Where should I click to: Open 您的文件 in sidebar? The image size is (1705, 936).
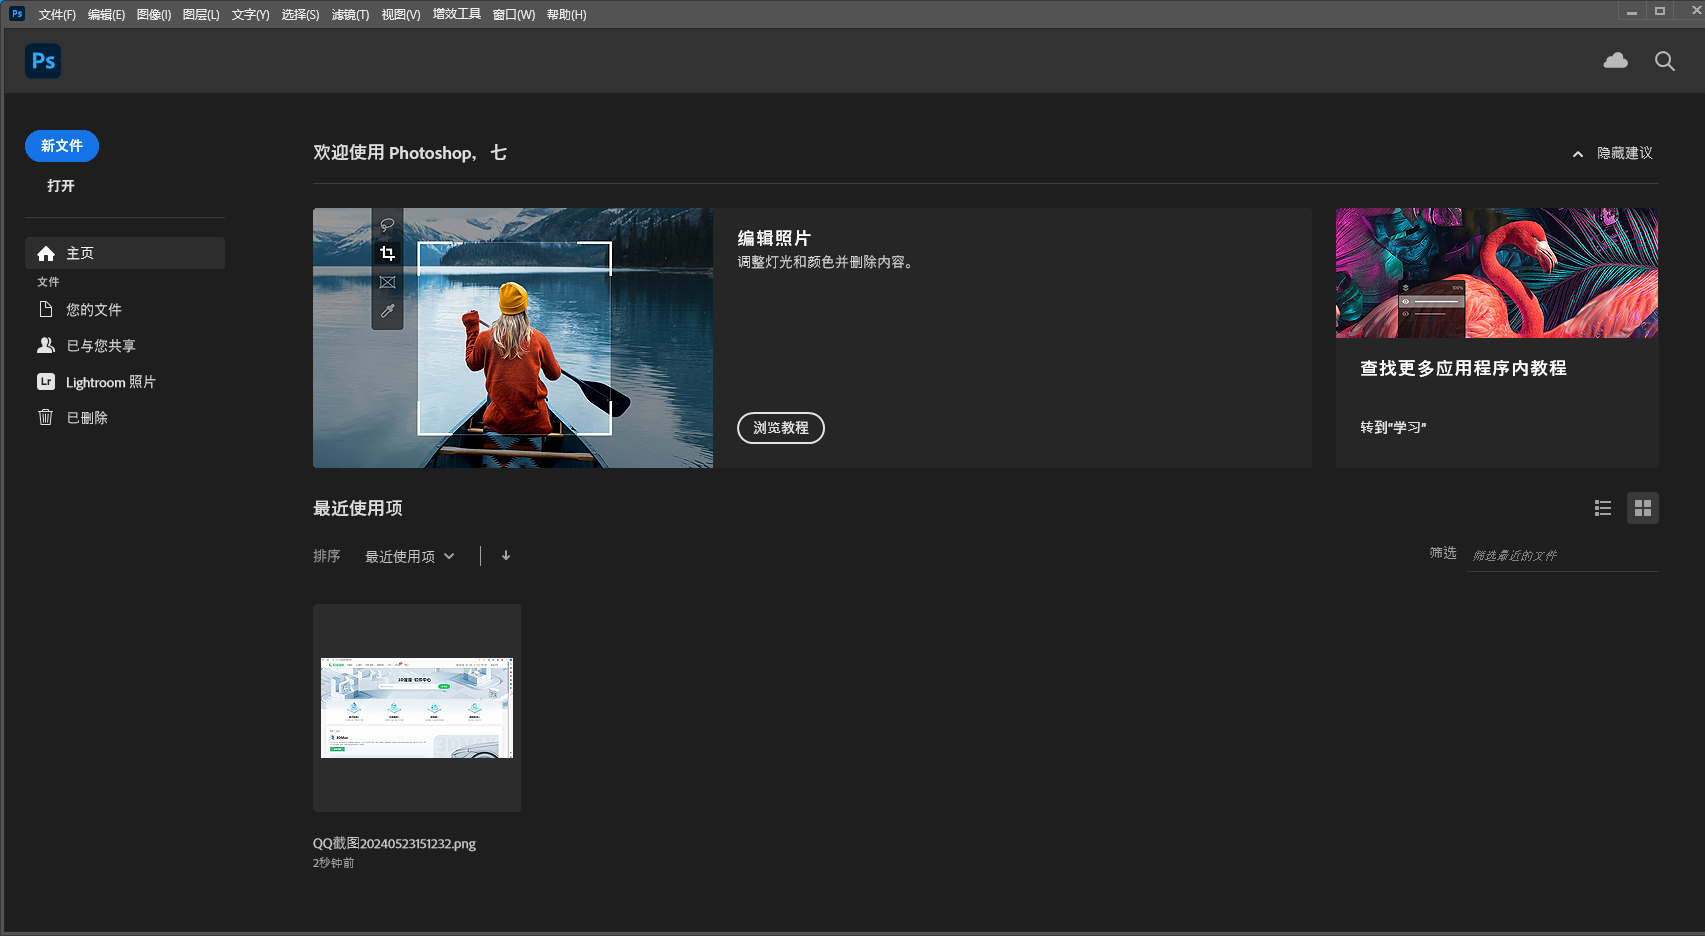[93, 310]
